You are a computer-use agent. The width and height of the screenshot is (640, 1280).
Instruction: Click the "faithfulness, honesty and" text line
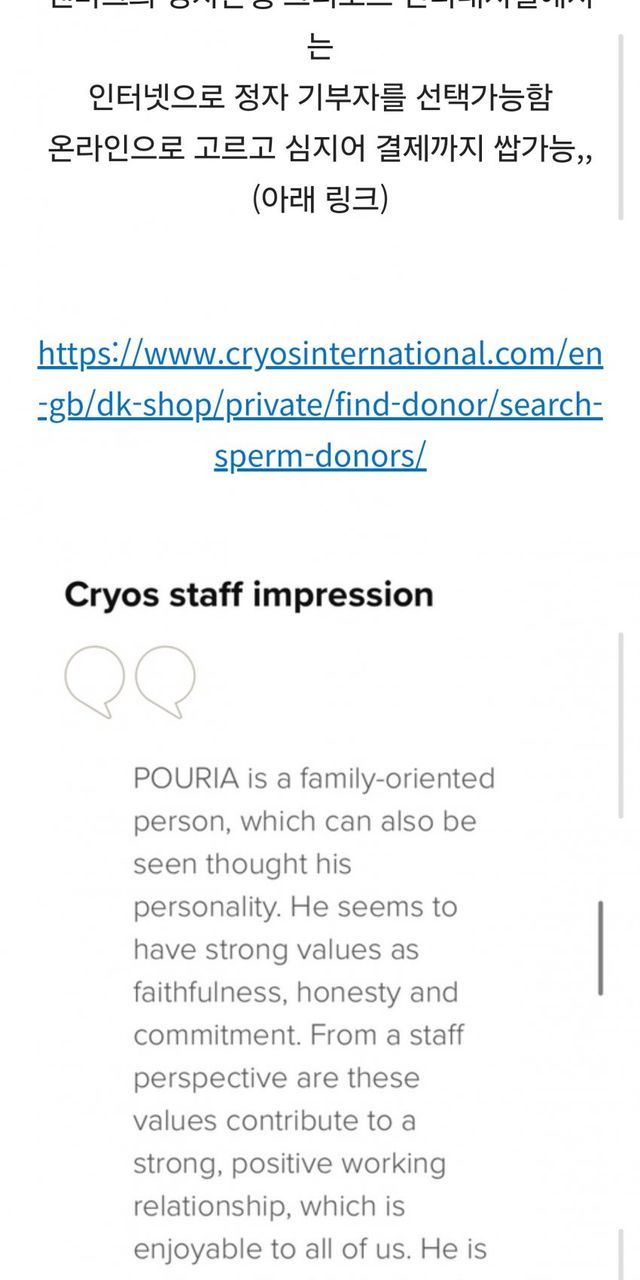[295, 993]
